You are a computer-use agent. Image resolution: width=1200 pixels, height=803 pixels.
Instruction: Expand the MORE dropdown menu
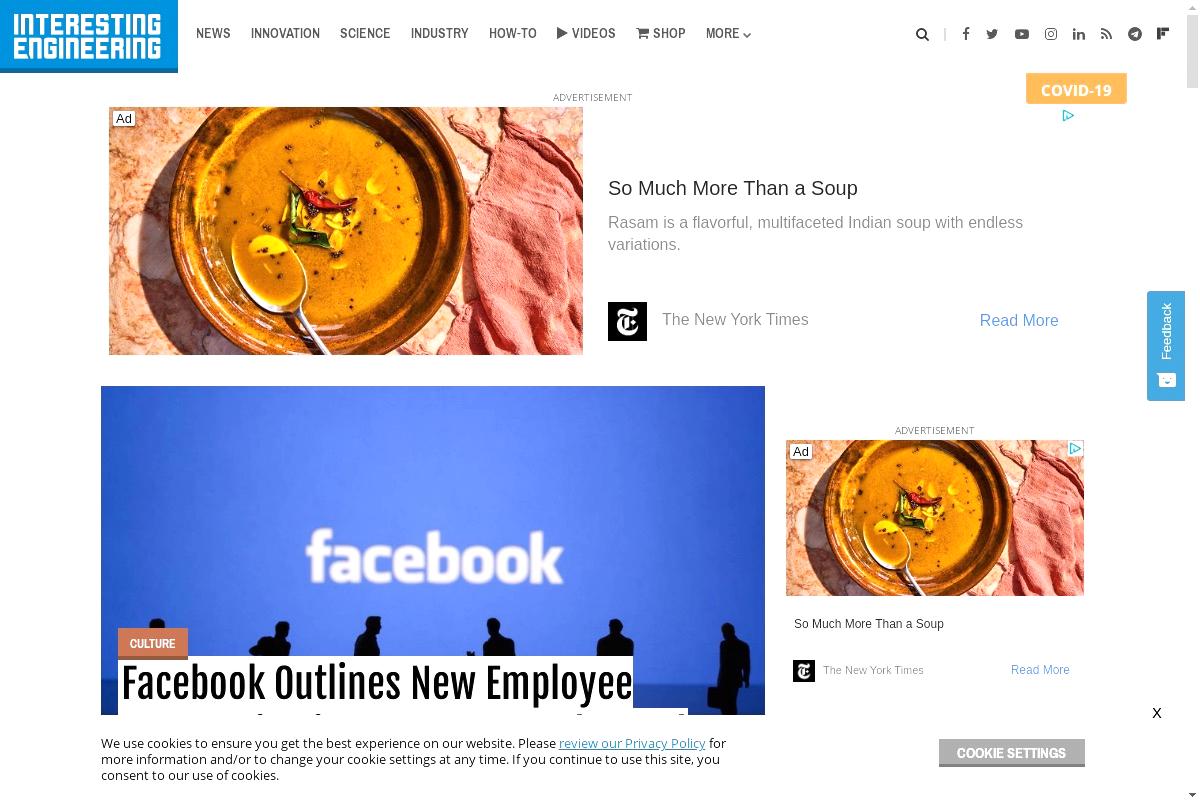[x=728, y=34]
